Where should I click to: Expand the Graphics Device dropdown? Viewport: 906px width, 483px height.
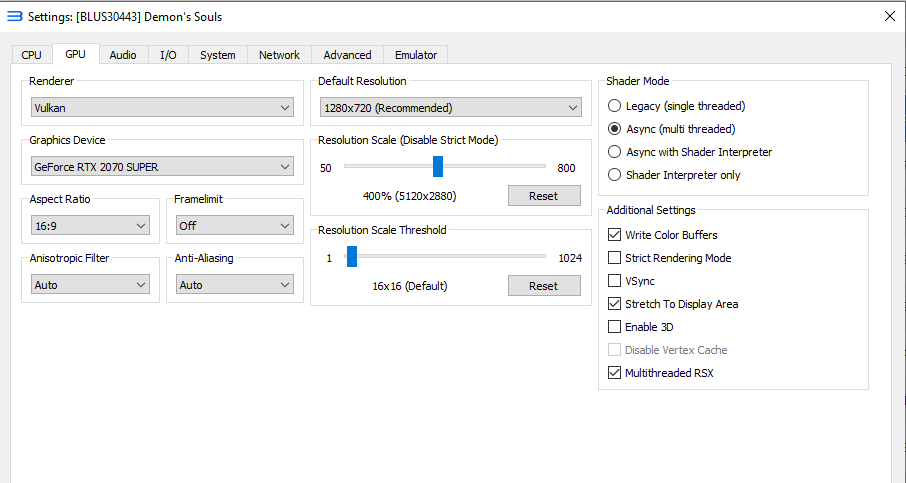click(162, 166)
